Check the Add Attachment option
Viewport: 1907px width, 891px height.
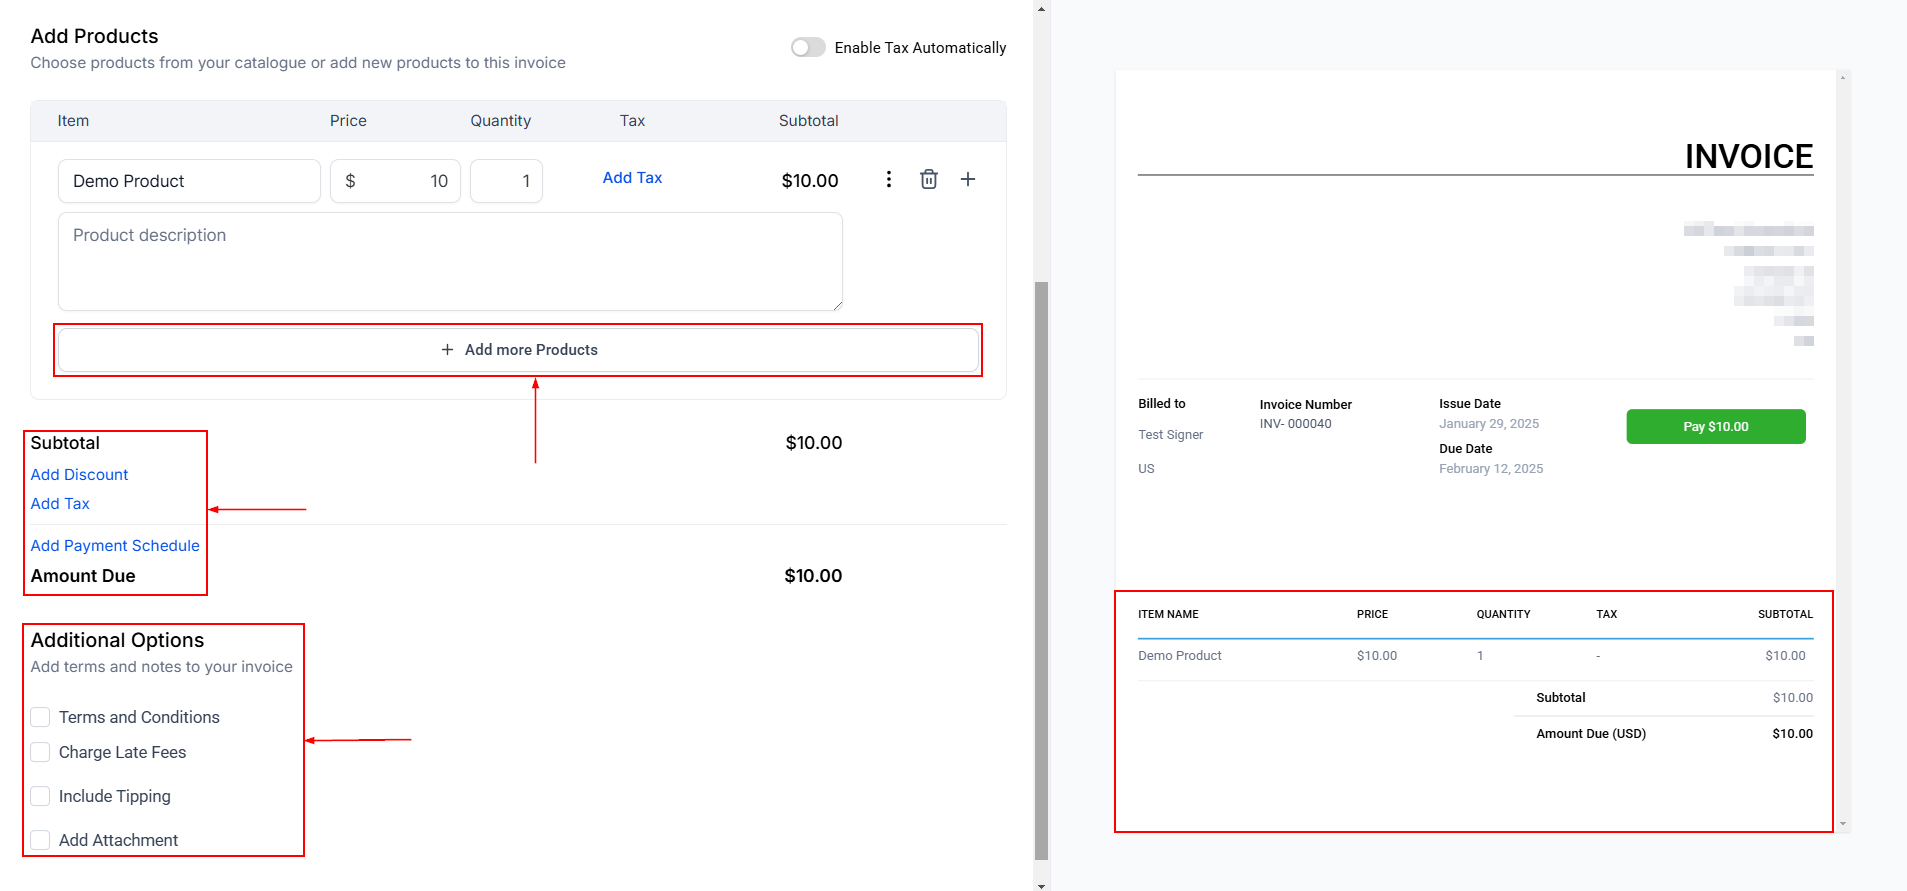40,840
